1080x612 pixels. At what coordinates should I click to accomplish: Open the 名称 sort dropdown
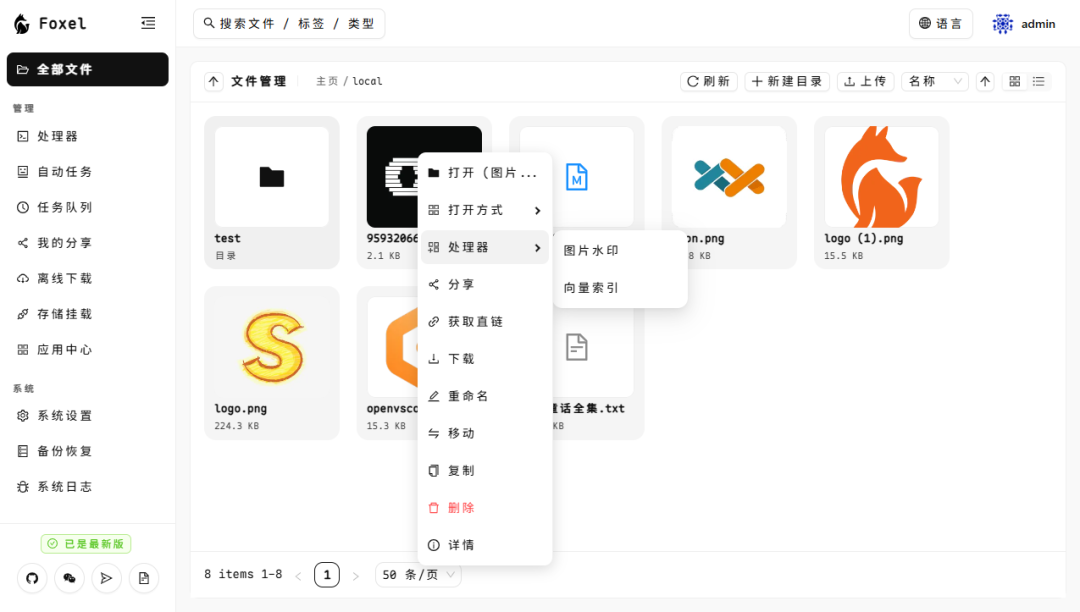[934, 81]
